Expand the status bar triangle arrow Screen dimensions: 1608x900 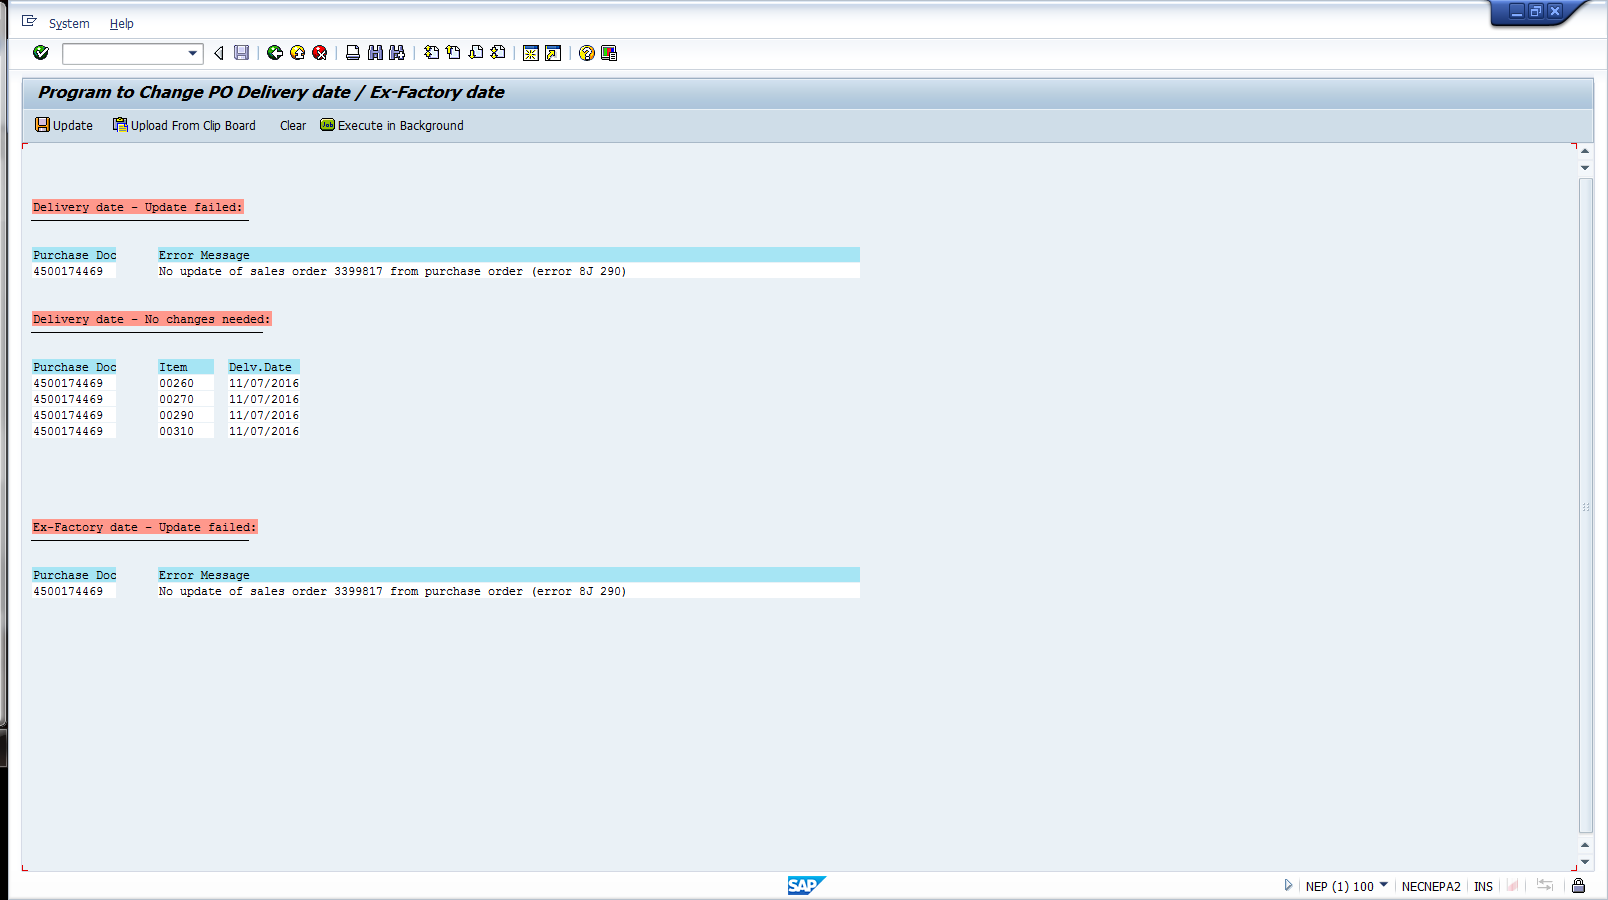(1288, 885)
